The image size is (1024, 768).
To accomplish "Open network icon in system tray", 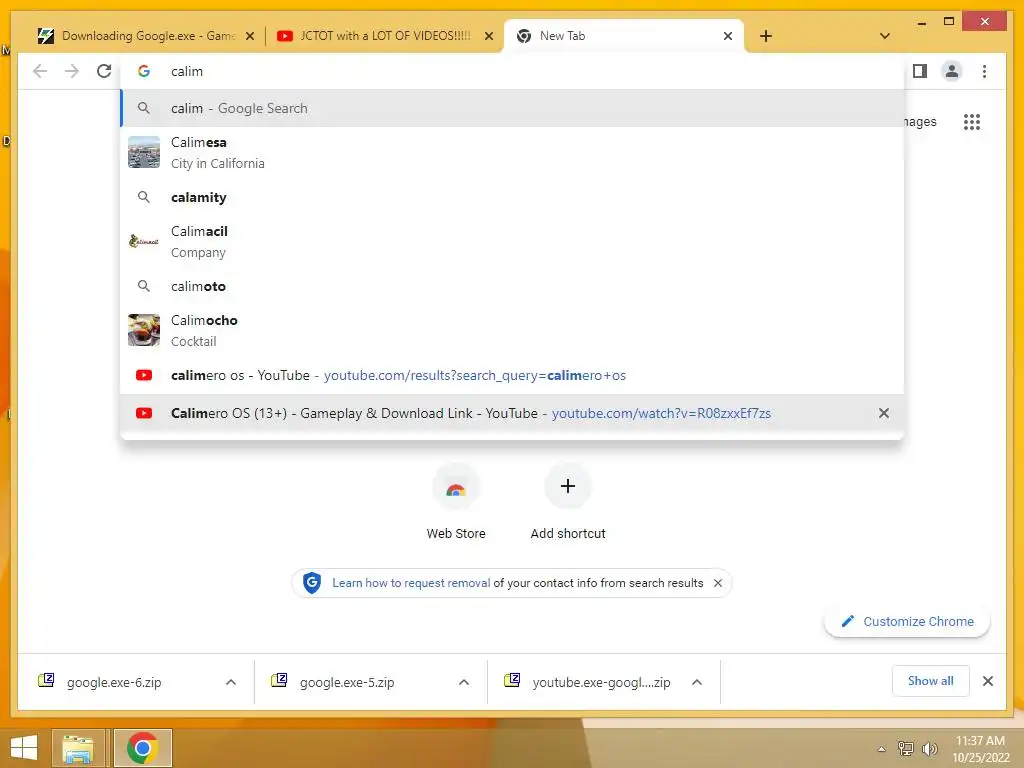I will pos(906,748).
